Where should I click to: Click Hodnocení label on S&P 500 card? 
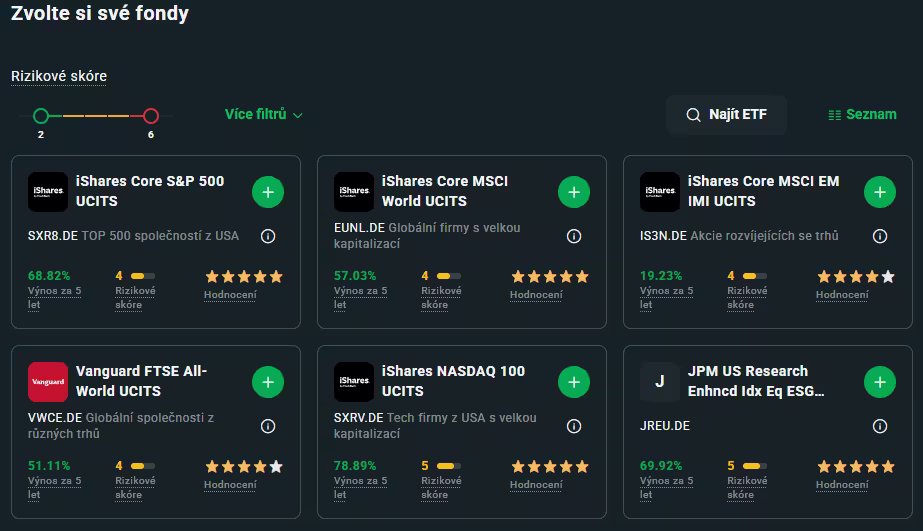230,295
